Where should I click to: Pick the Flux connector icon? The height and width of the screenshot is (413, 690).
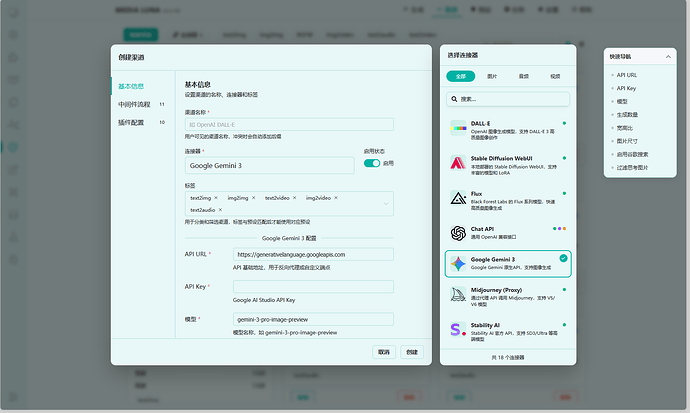point(456,197)
